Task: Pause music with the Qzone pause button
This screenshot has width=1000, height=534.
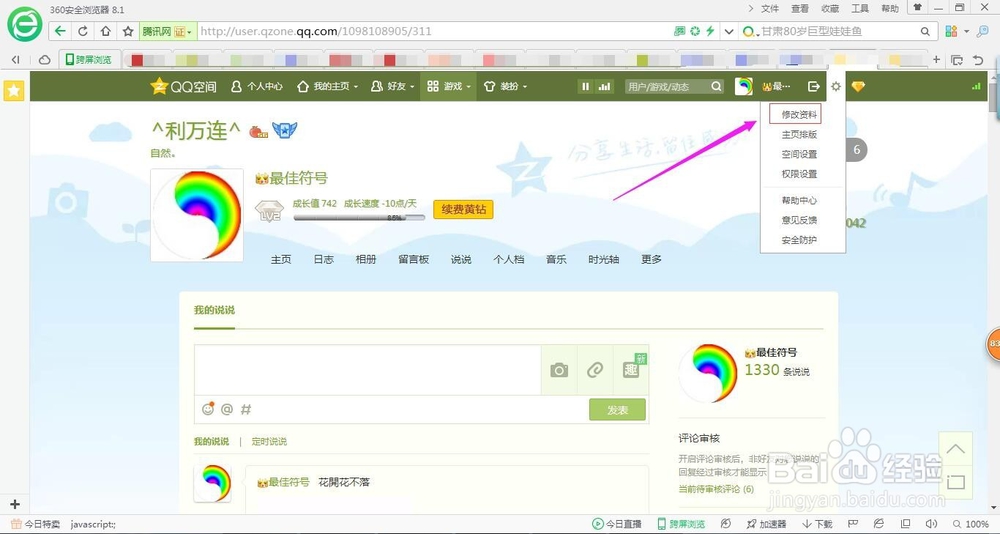Action: [585, 86]
